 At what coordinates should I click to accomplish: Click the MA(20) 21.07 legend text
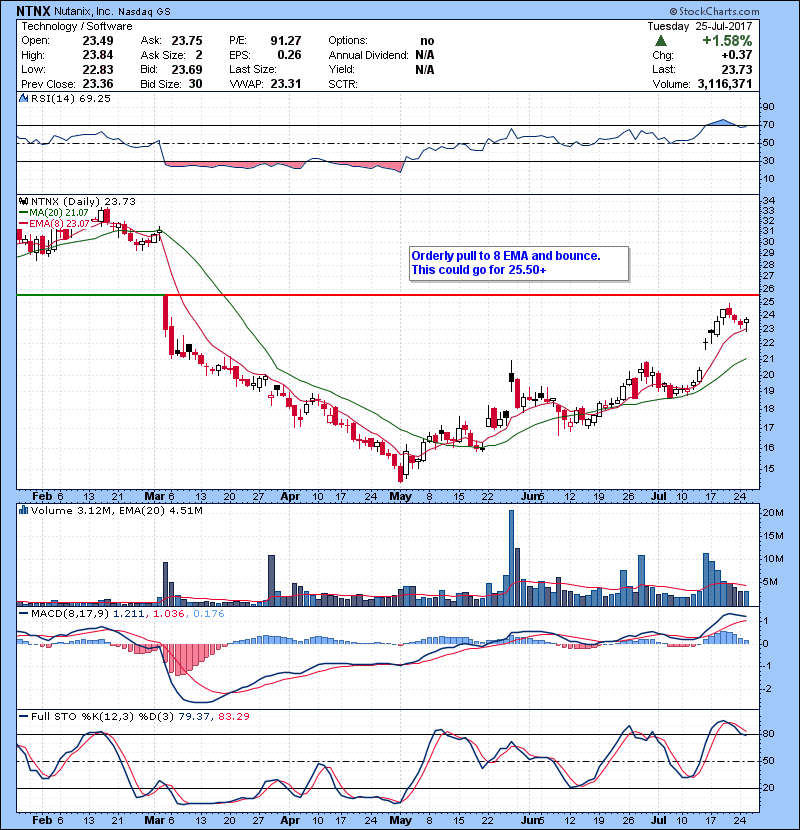point(59,212)
